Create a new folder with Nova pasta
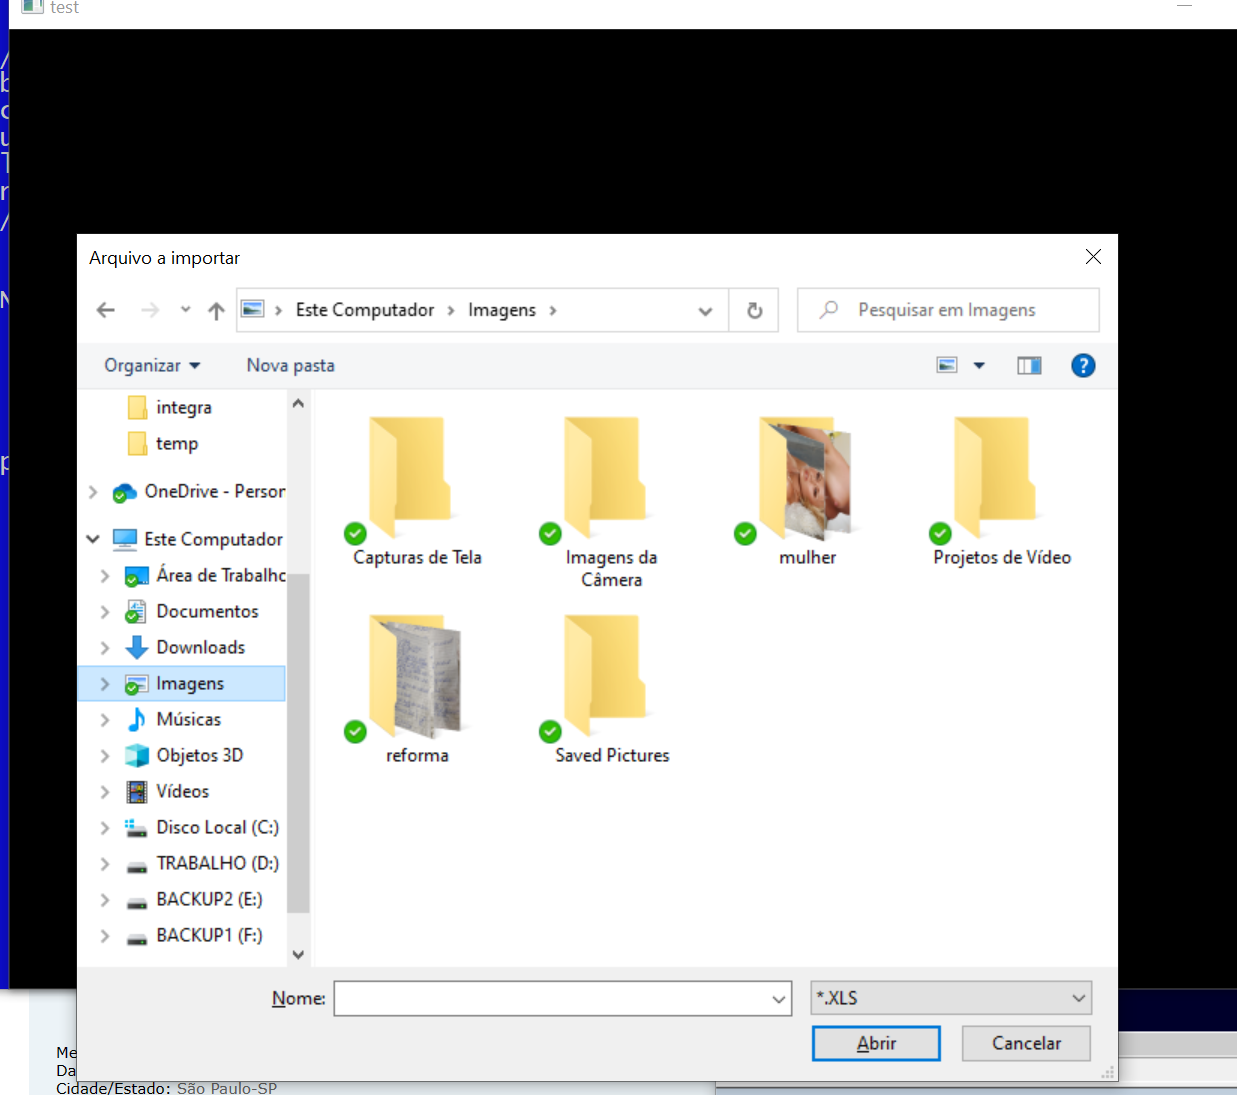The image size is (1237, 1095). 290,365
